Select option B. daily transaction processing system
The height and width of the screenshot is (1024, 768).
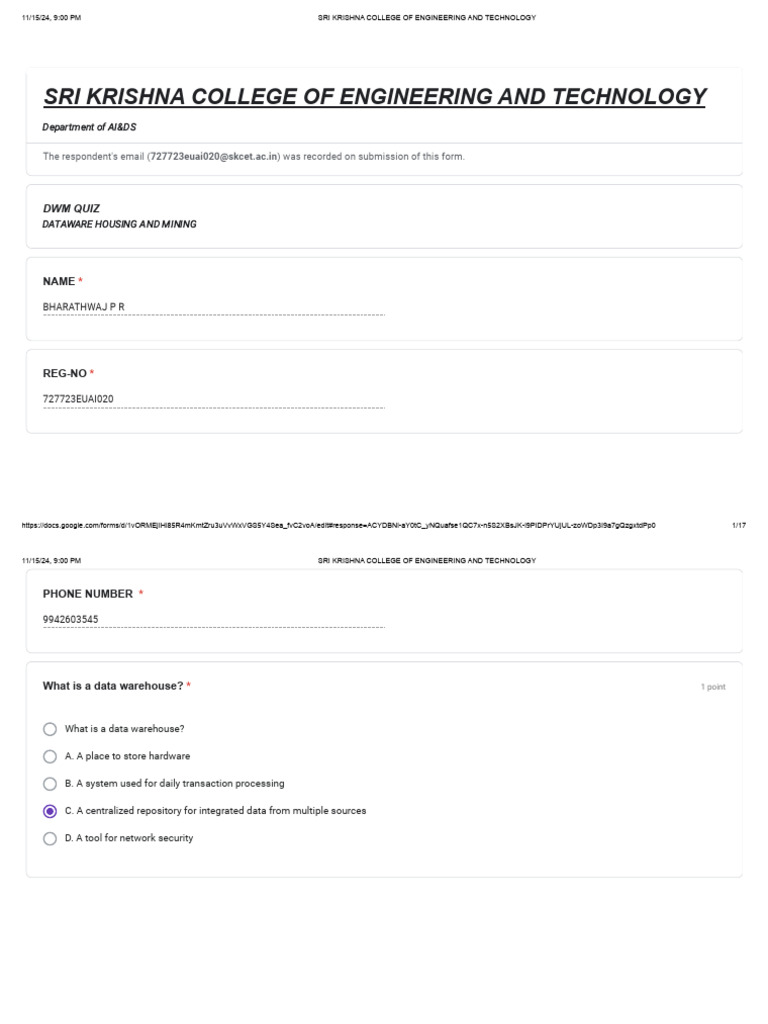(x=50, y=784)
